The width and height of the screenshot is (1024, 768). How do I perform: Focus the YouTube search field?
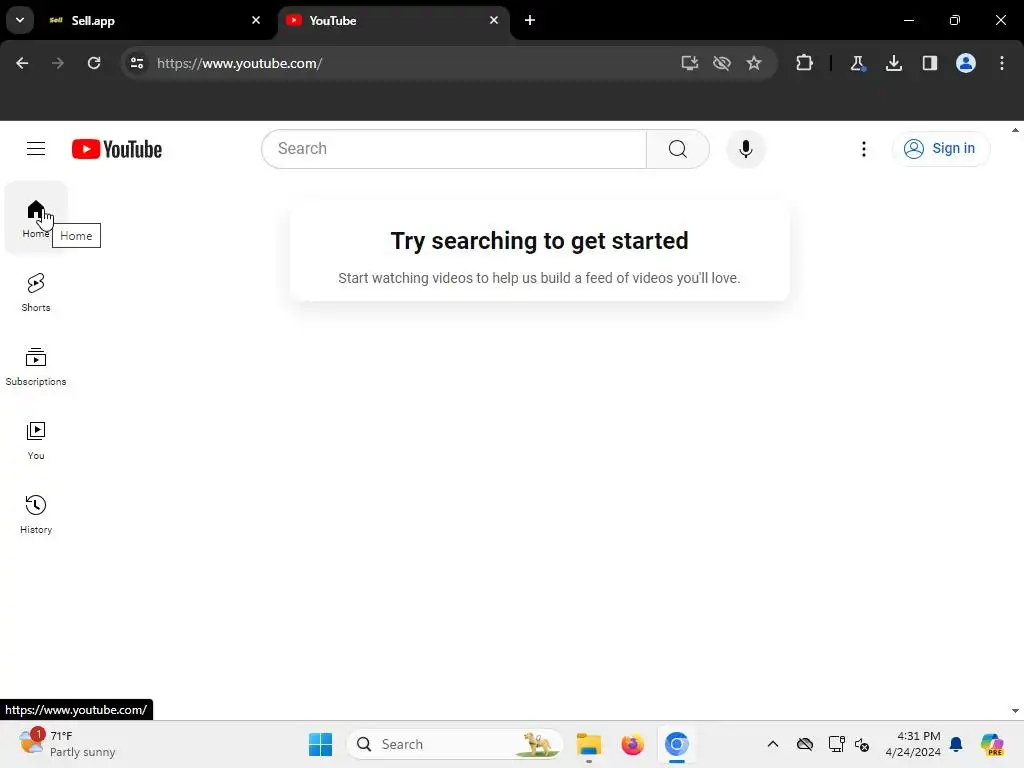(x=454, y=149)
